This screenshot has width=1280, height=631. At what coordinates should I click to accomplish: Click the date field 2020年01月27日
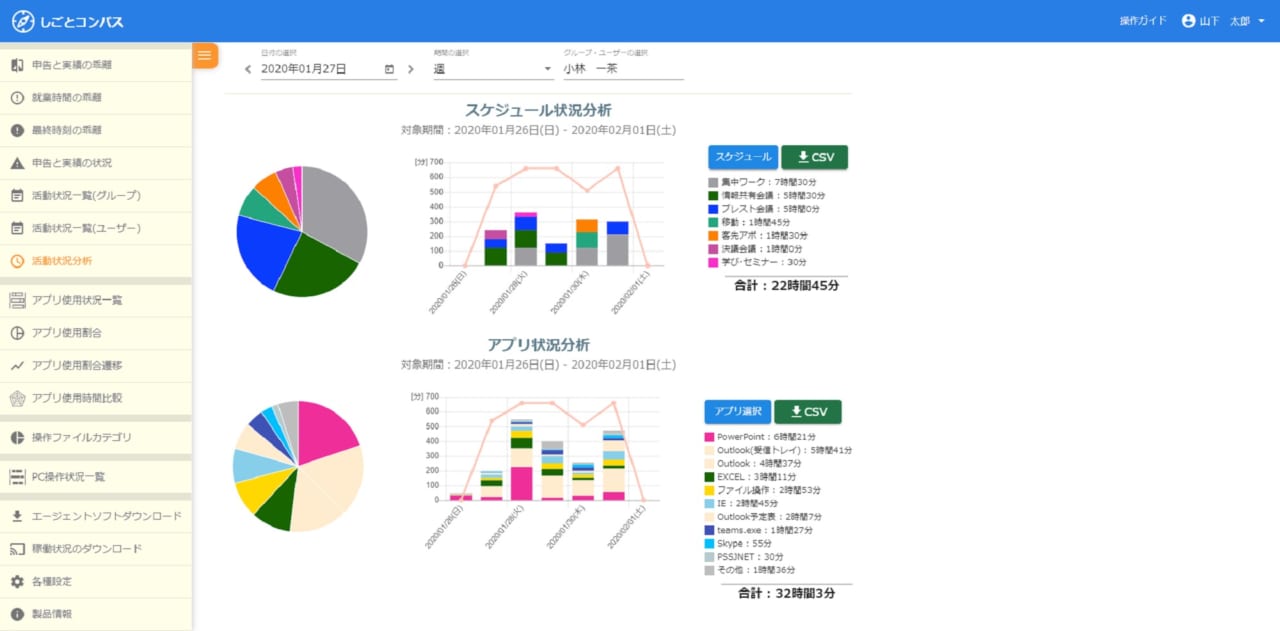coord(329,69)
